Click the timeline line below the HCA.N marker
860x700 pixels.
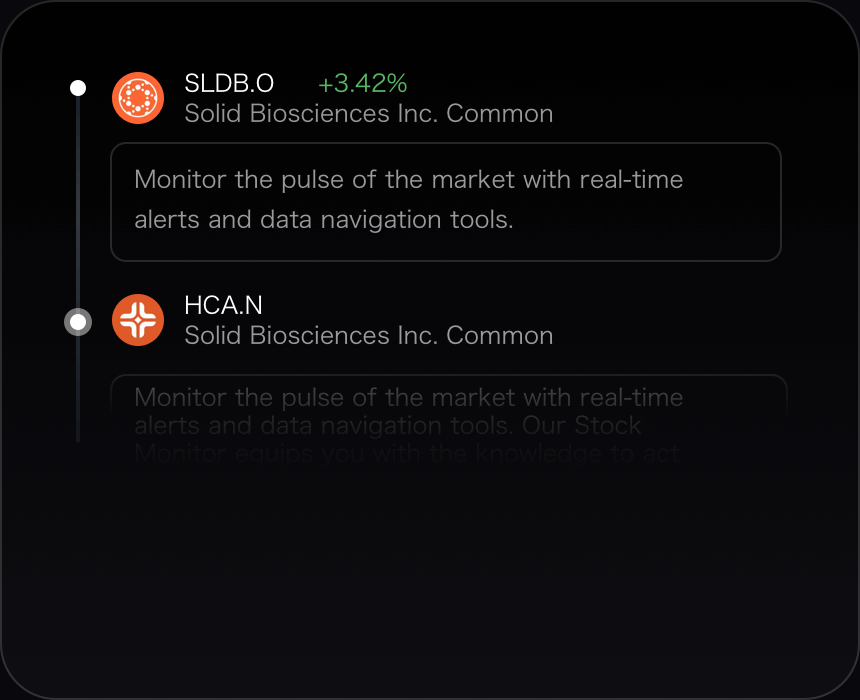78,390
